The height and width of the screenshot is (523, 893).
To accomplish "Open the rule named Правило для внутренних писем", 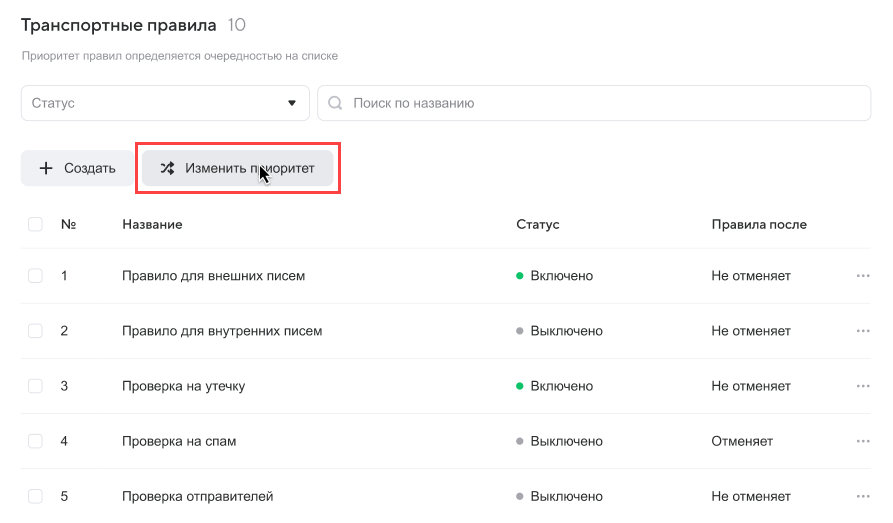I will (222, 331).
